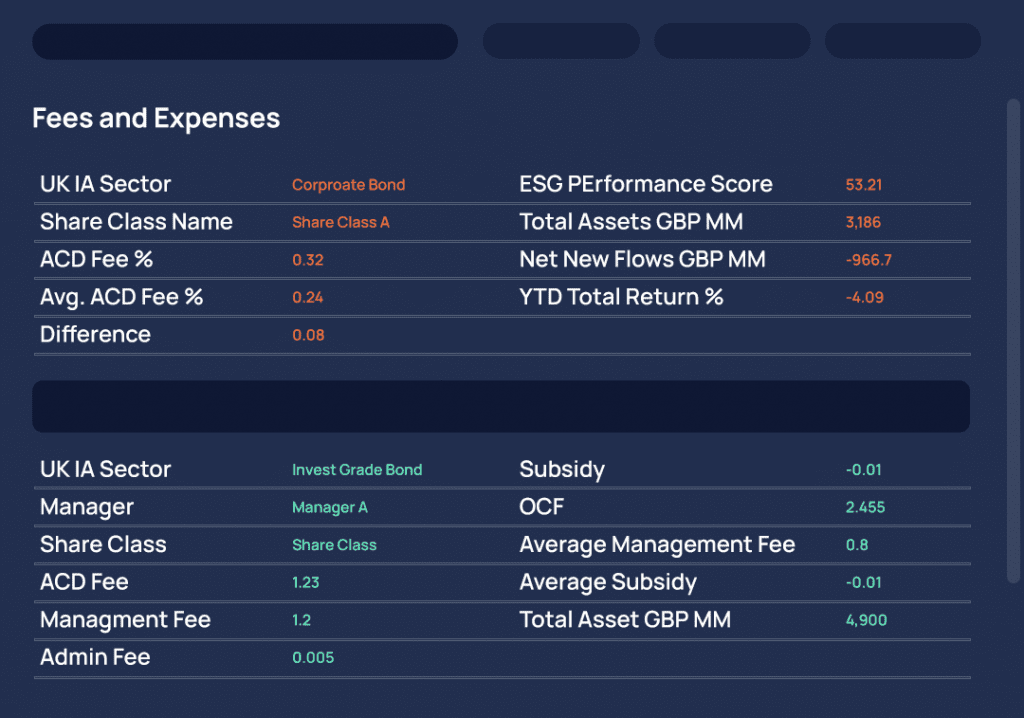Select the ACD Fee value 1.23
The height and width of the screenshot is (718, 1024).
click(x=305, y=582)
